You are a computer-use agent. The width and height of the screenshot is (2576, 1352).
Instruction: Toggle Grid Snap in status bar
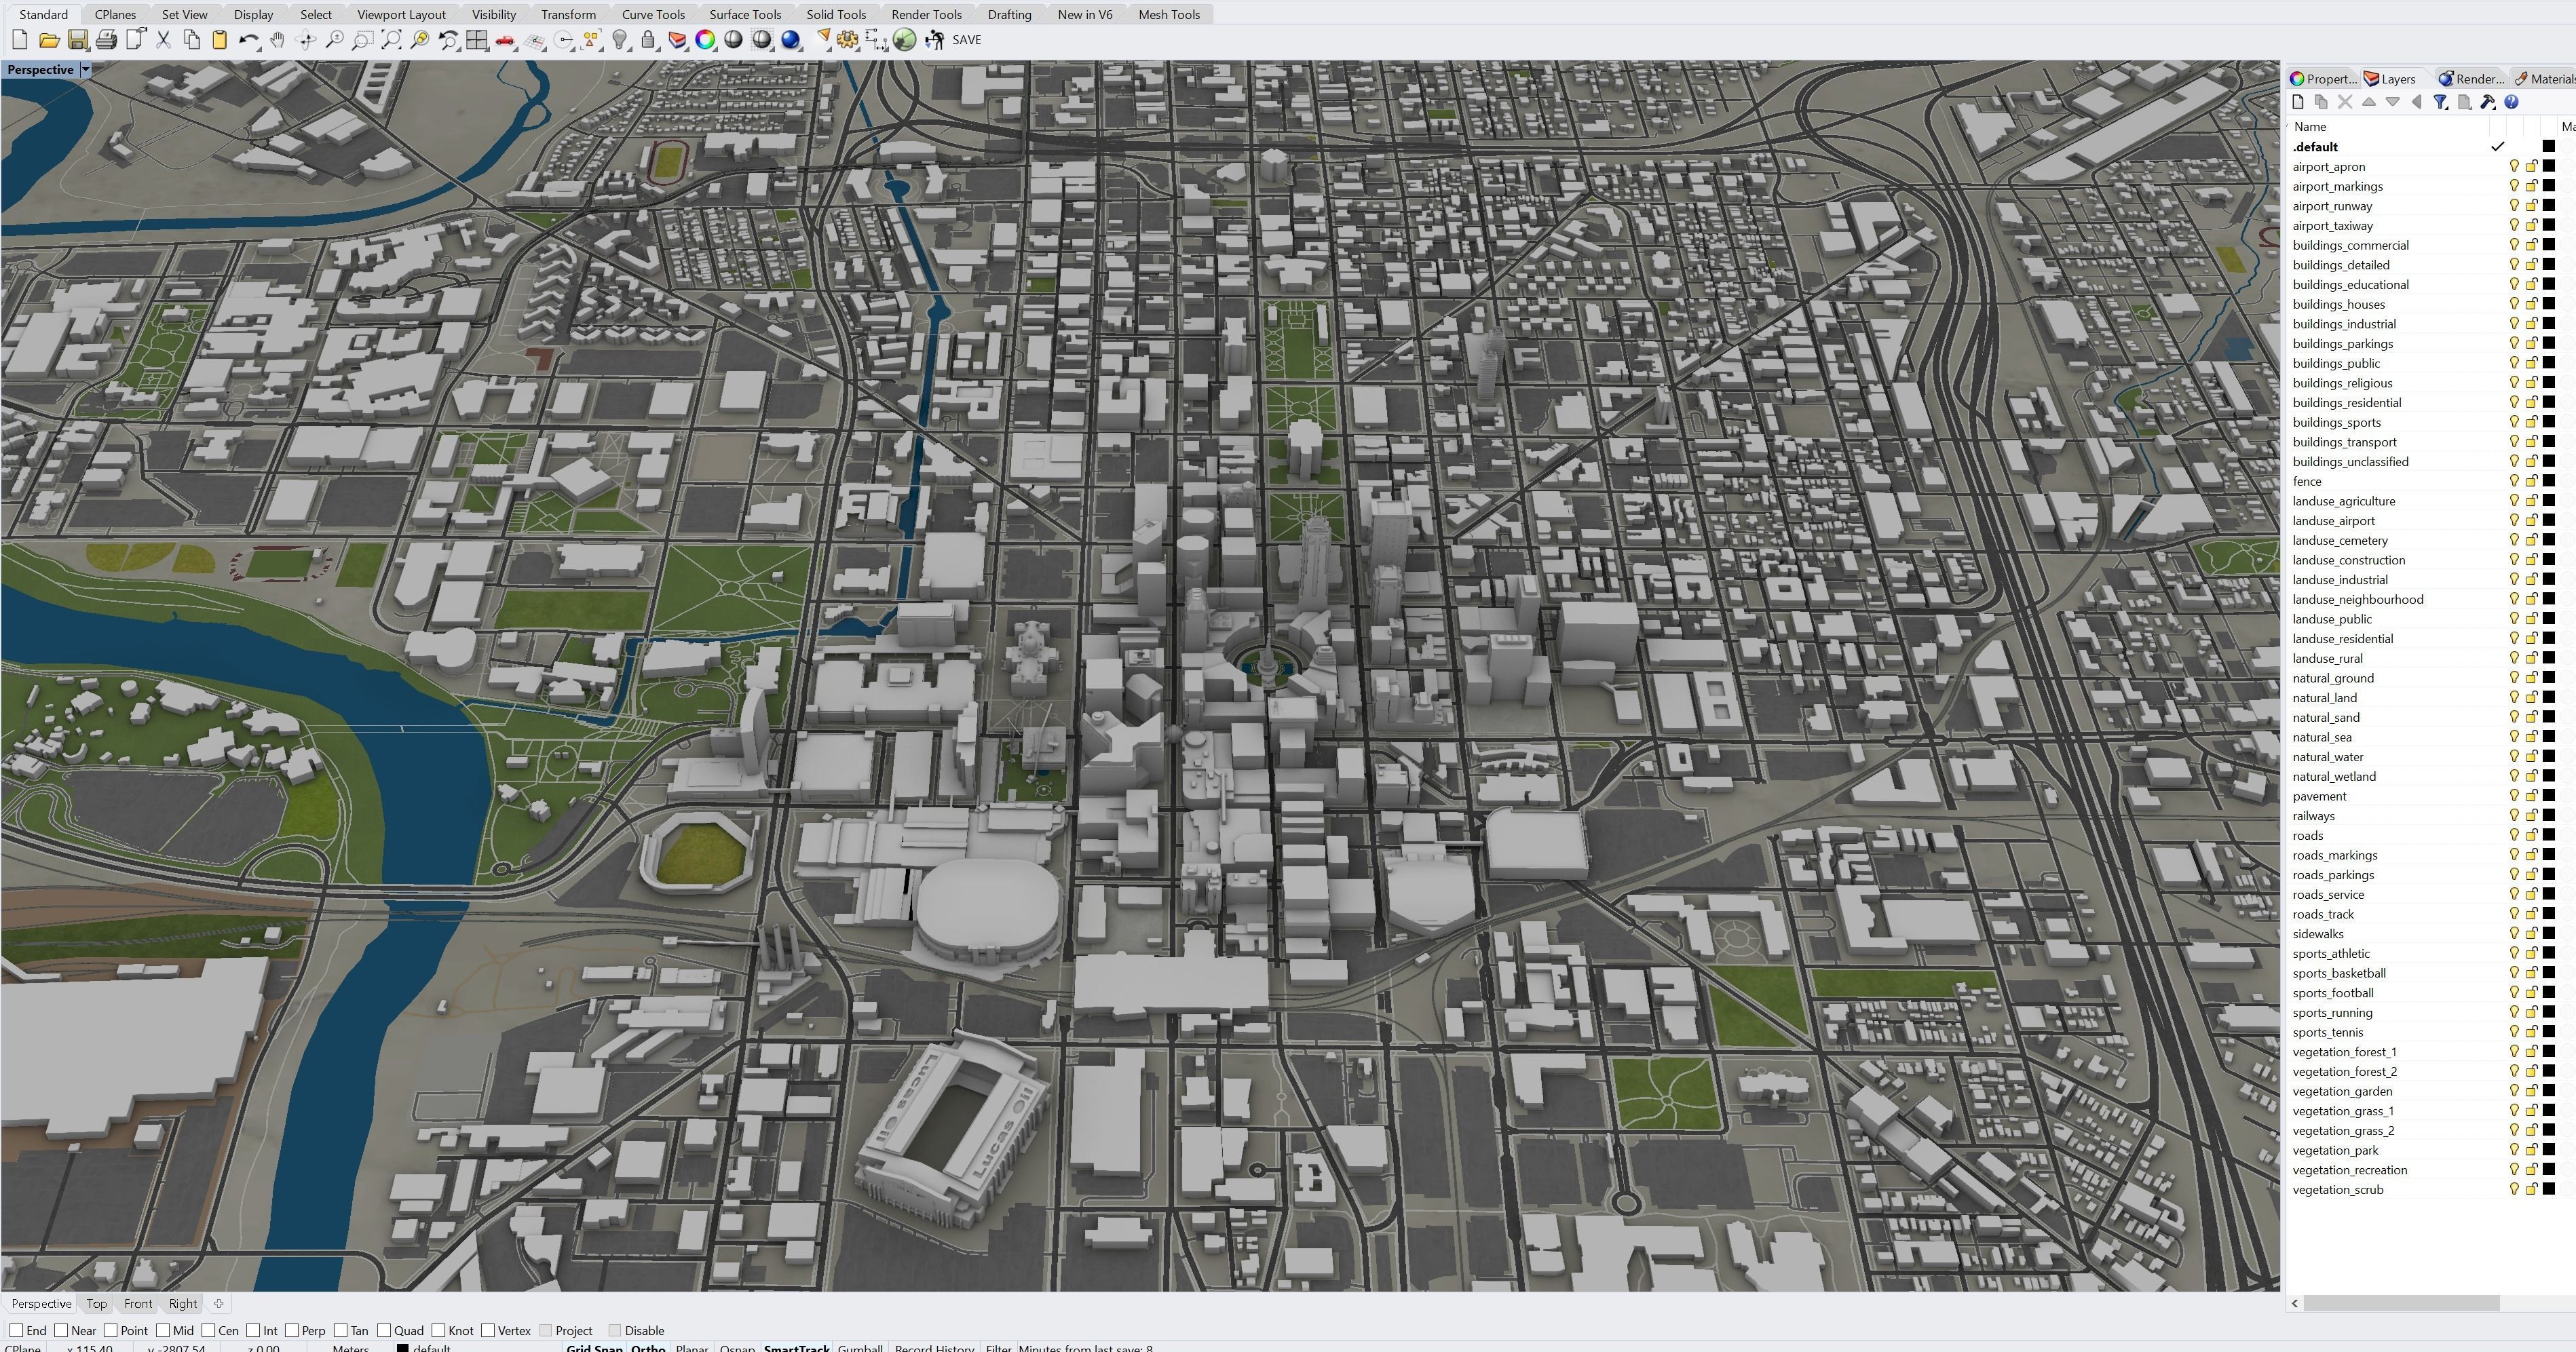594,1347
